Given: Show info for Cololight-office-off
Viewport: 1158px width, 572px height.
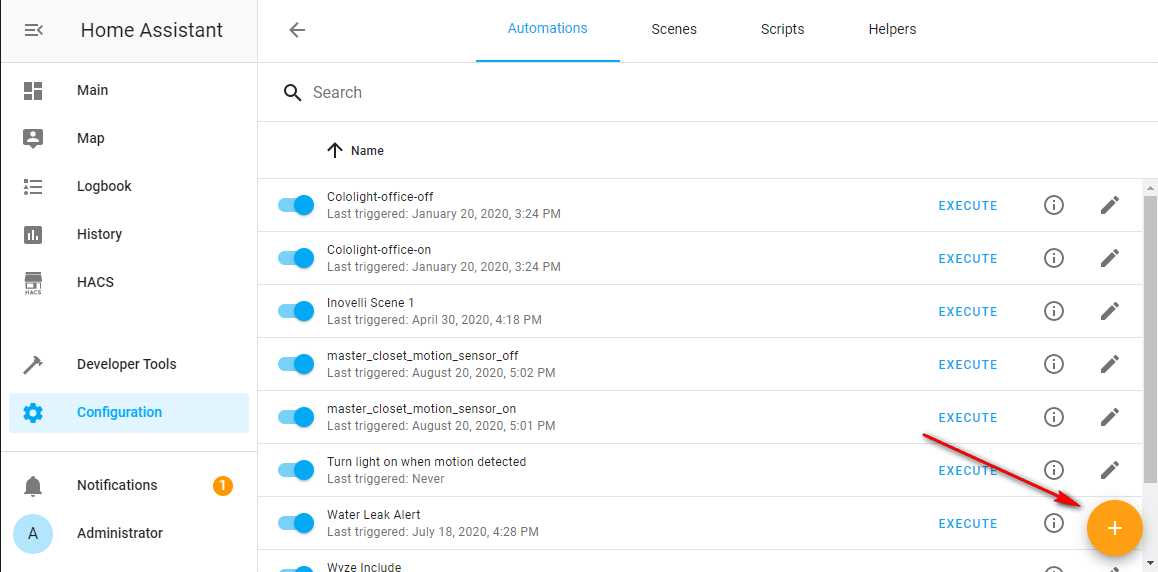Looking at the screenshot, I should point(1054,205).
